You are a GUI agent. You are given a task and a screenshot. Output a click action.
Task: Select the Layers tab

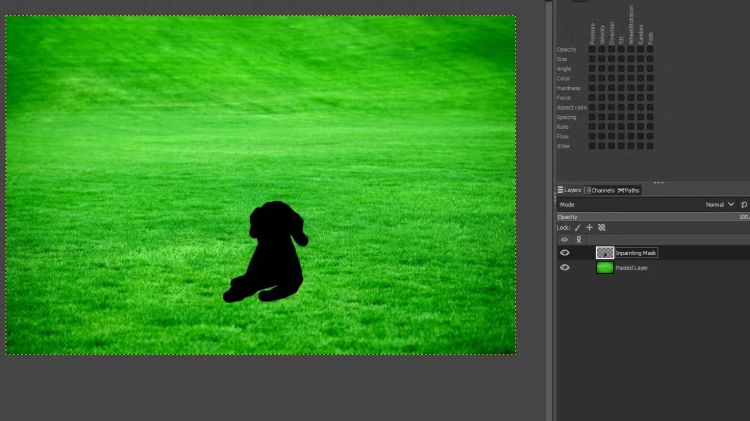tap(569, 190)
